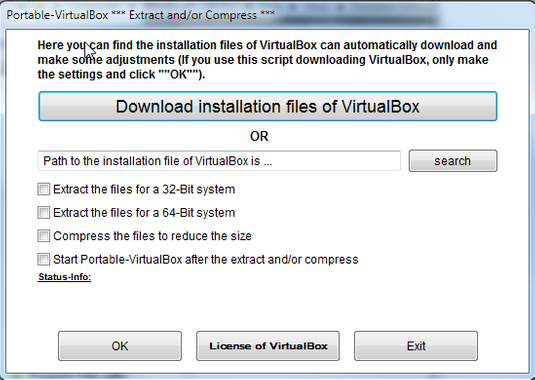This screenshot has width=535, height=380.
Task: Tick the 64-Bit system extraction checkbox
Action: [43, 213]
